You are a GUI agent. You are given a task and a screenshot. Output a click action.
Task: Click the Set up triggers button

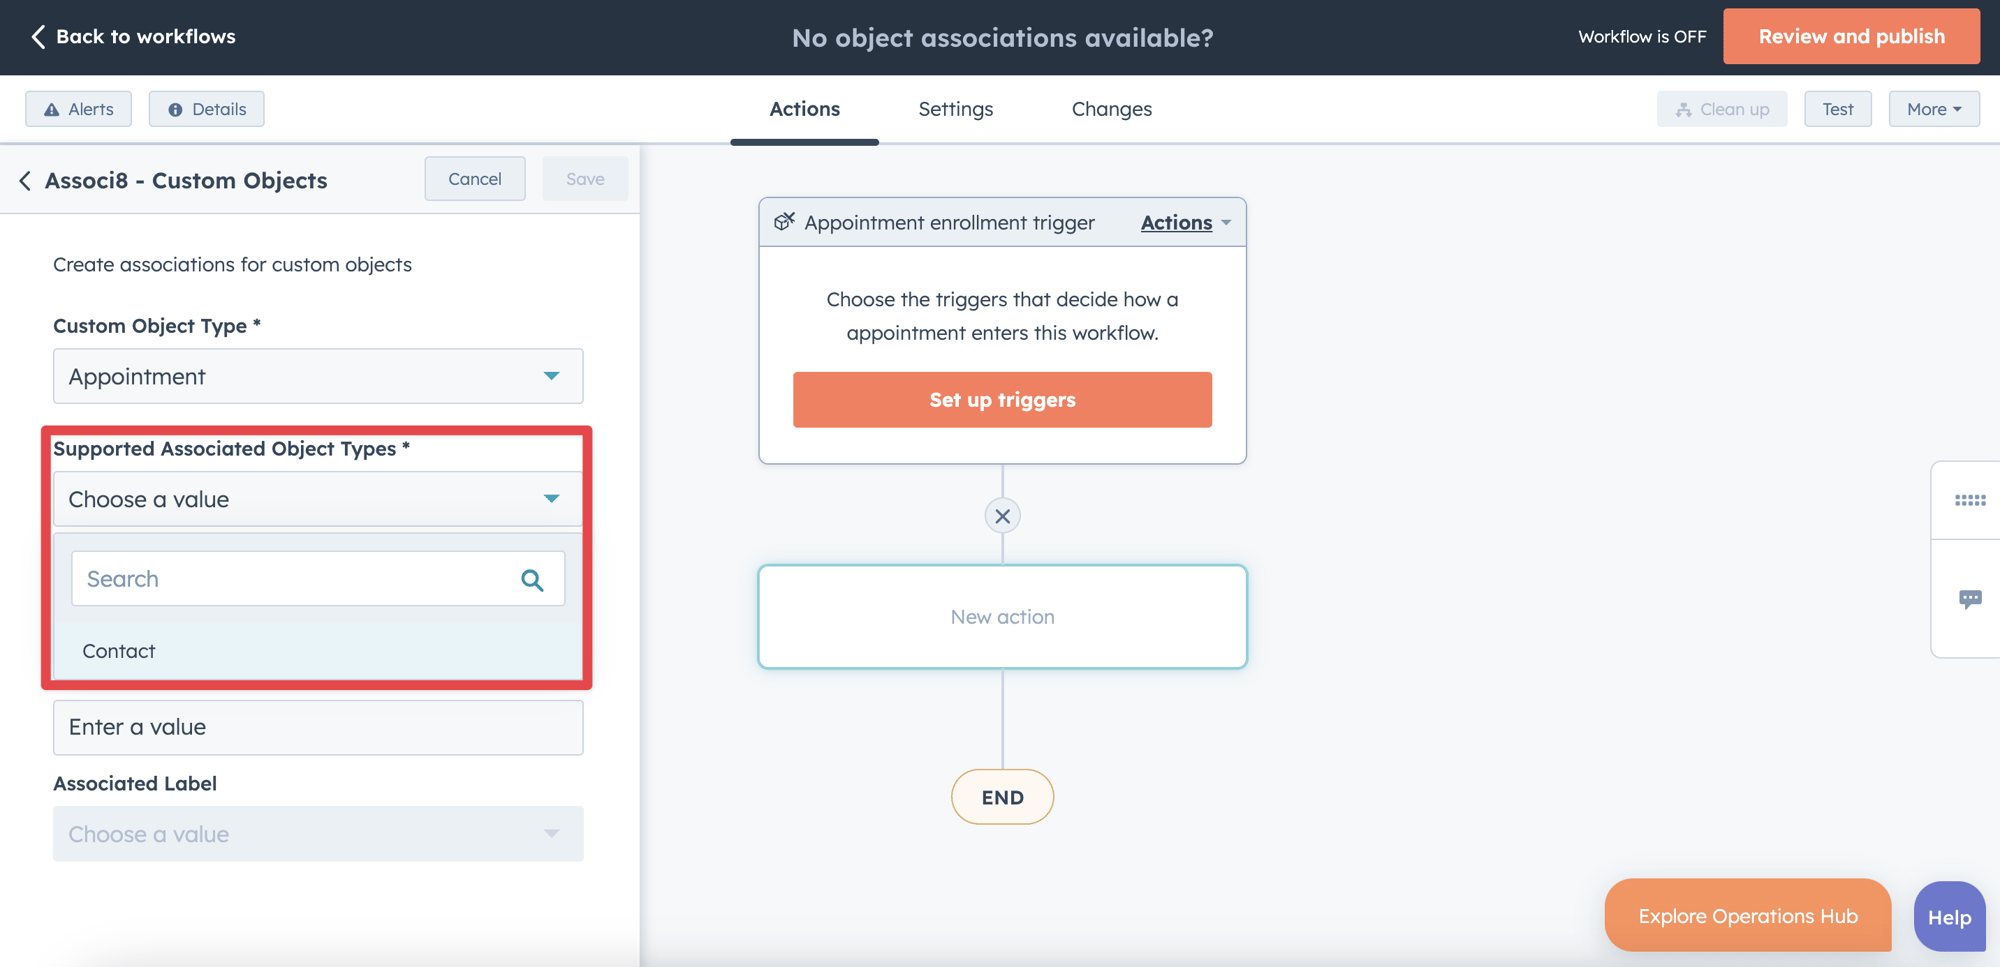pos(1002,399)
